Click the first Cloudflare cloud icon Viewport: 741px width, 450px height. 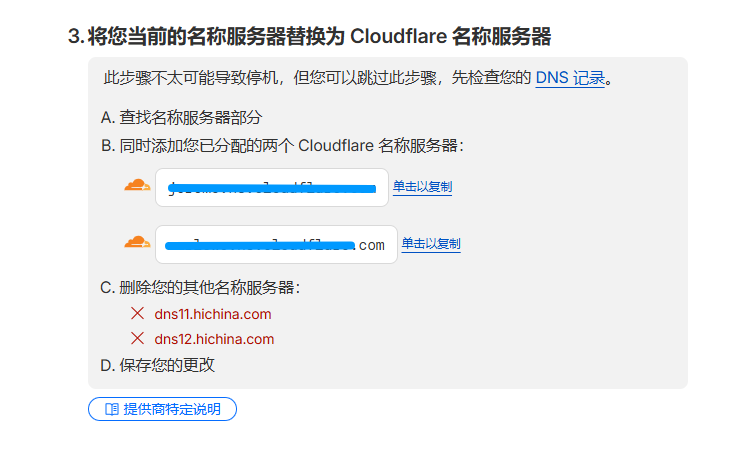pyautogui.click(x=137, y=186)
